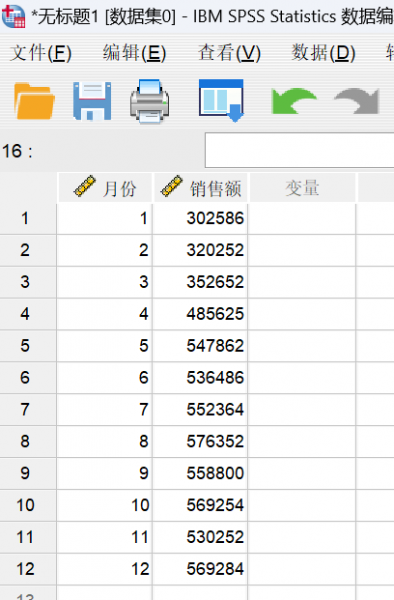Click sales cell 547862
The width and height of the screenshot is (394, 600).
click(200, 346)
